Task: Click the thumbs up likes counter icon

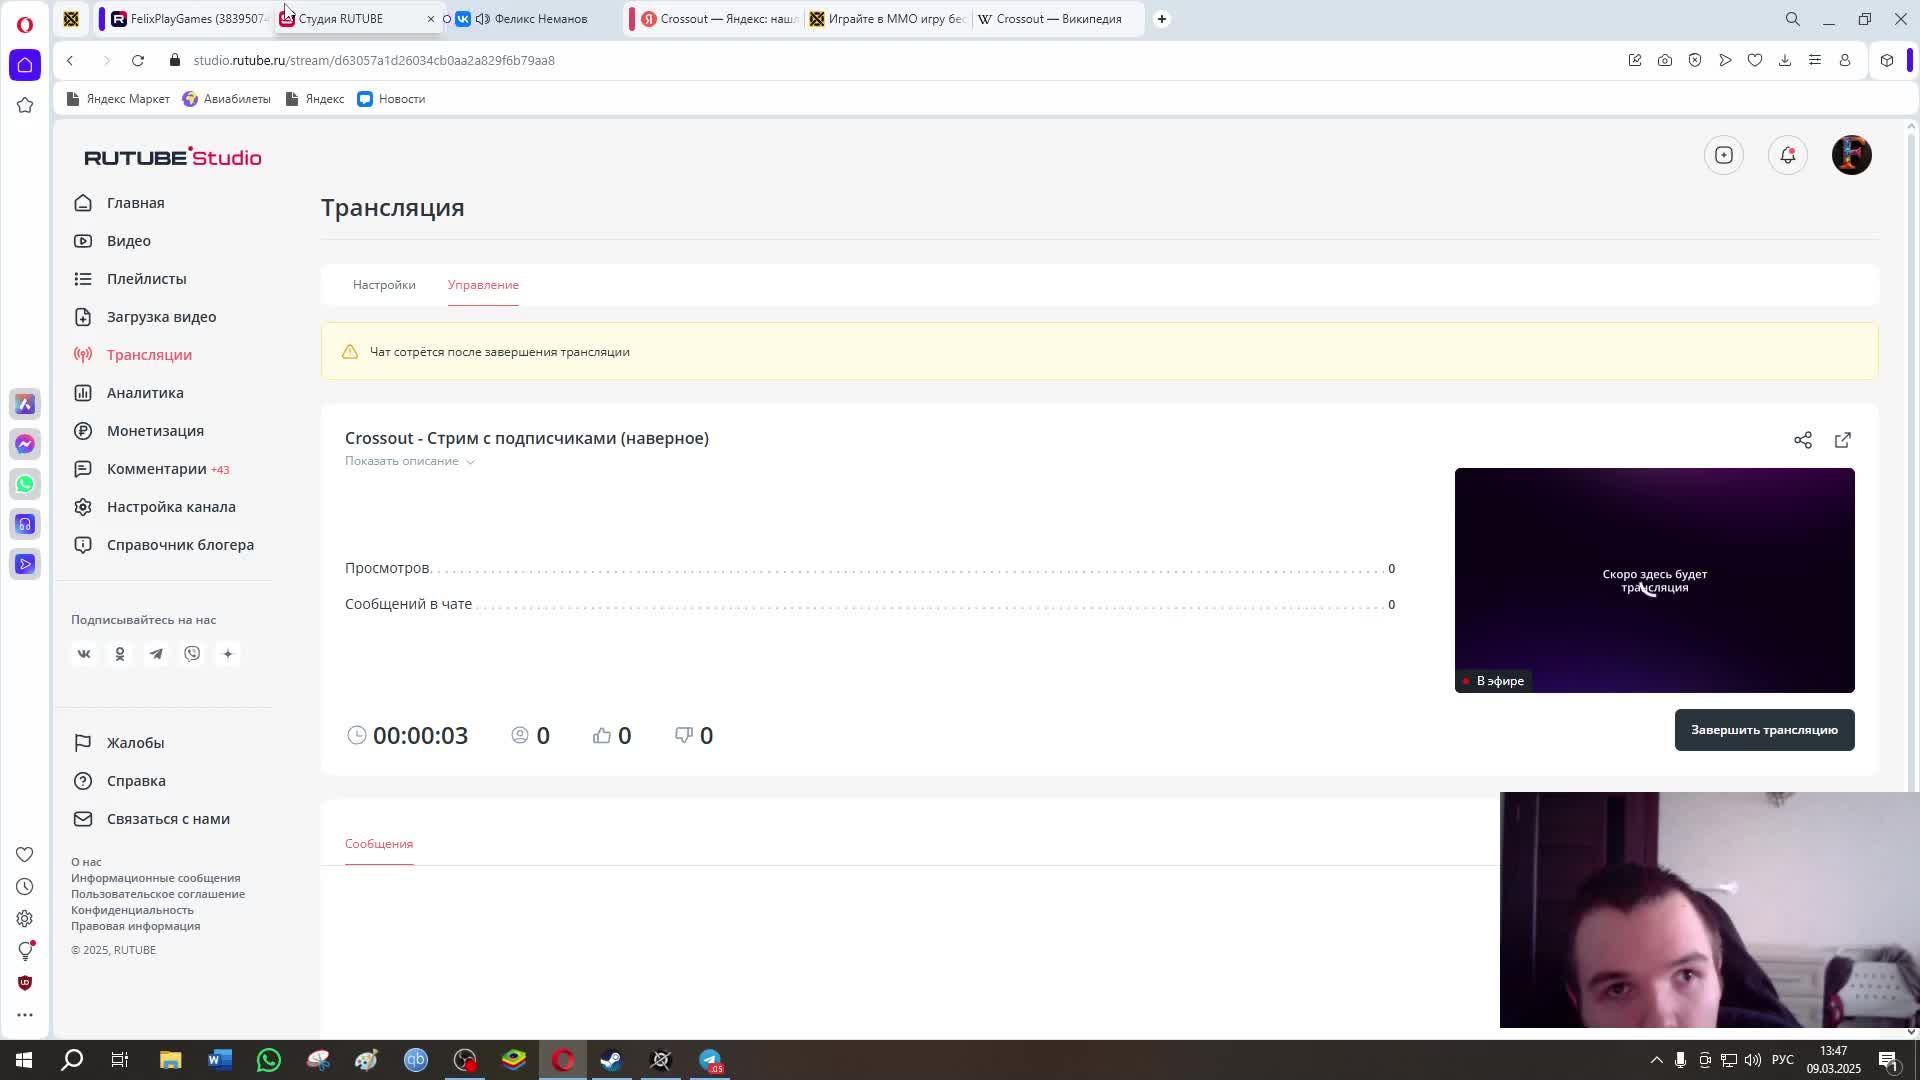Action: tap(601, 736)
